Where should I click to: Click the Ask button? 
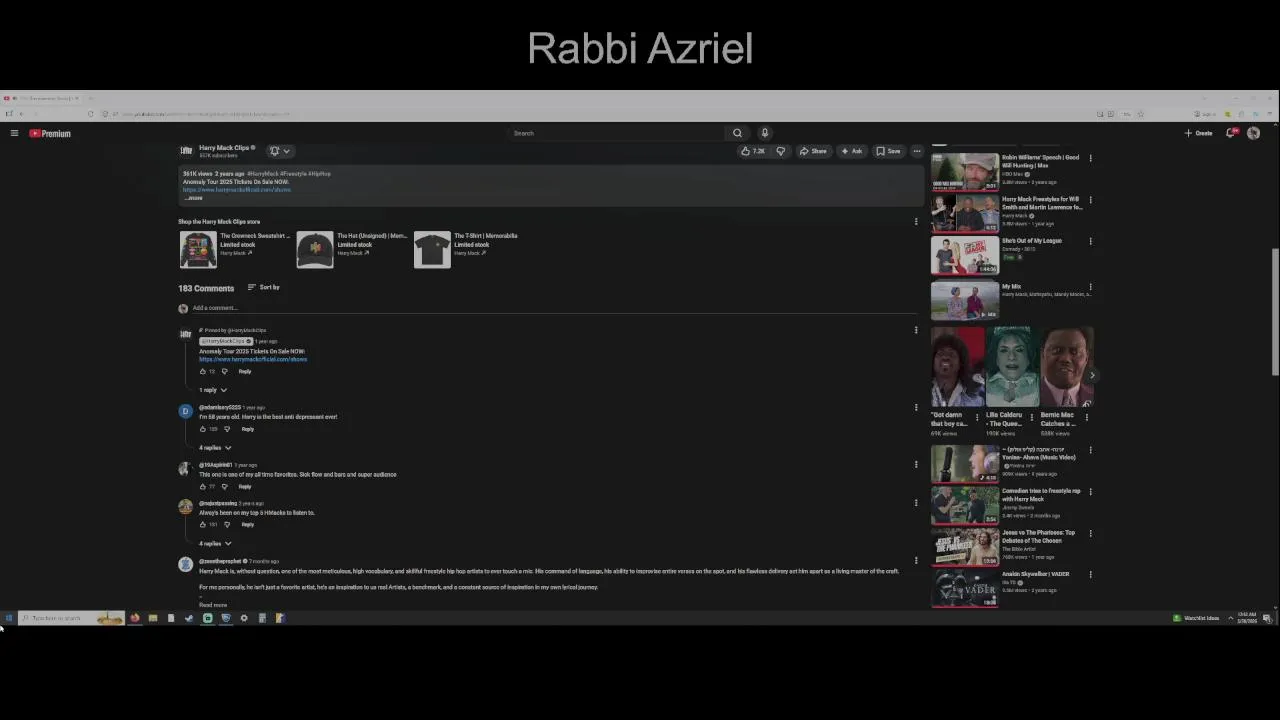point(851,151)
